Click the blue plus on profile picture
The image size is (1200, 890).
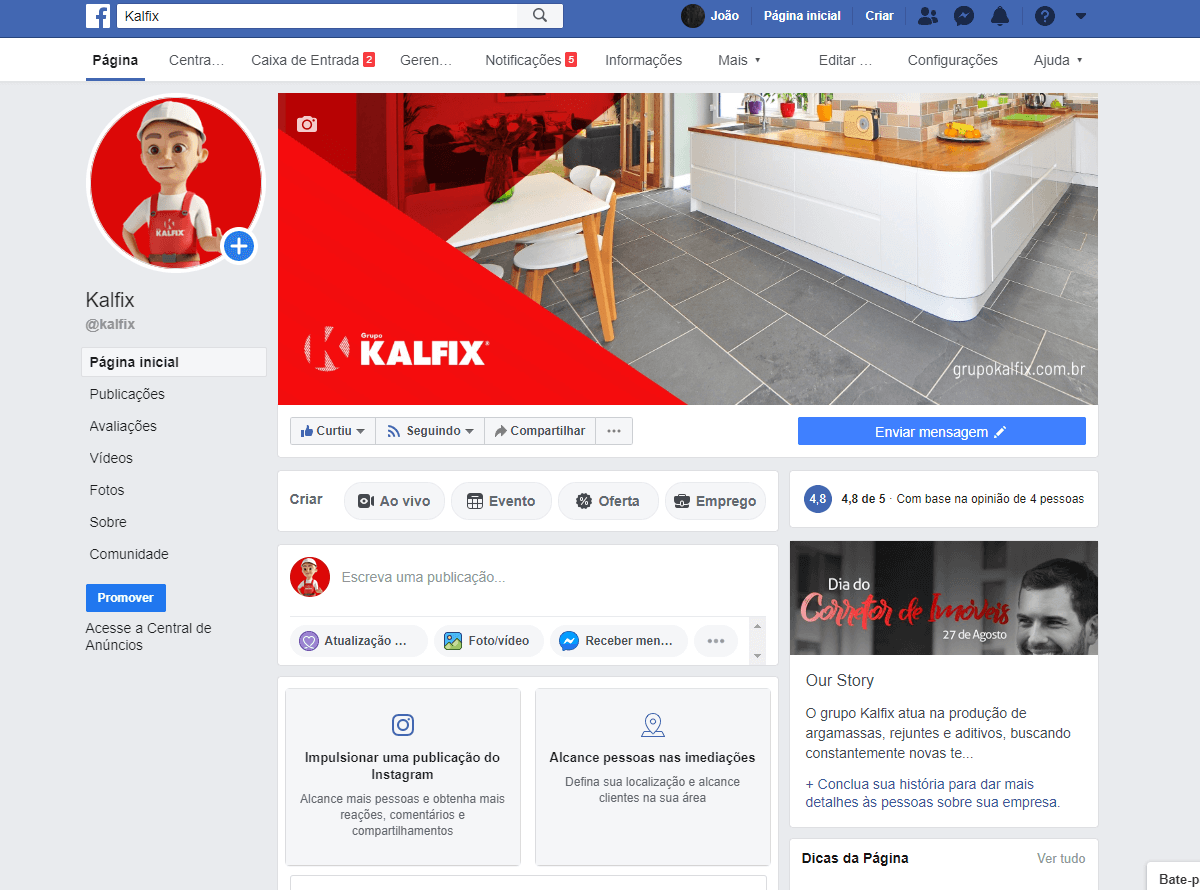[x=239, y=246]
